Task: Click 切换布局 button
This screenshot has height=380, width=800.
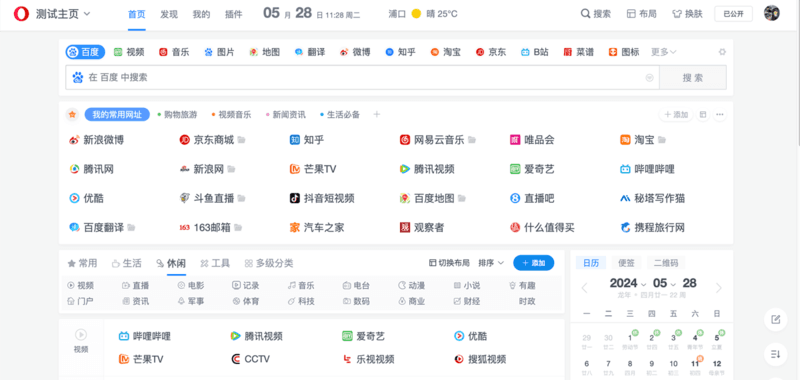Action: click(449, 263)
